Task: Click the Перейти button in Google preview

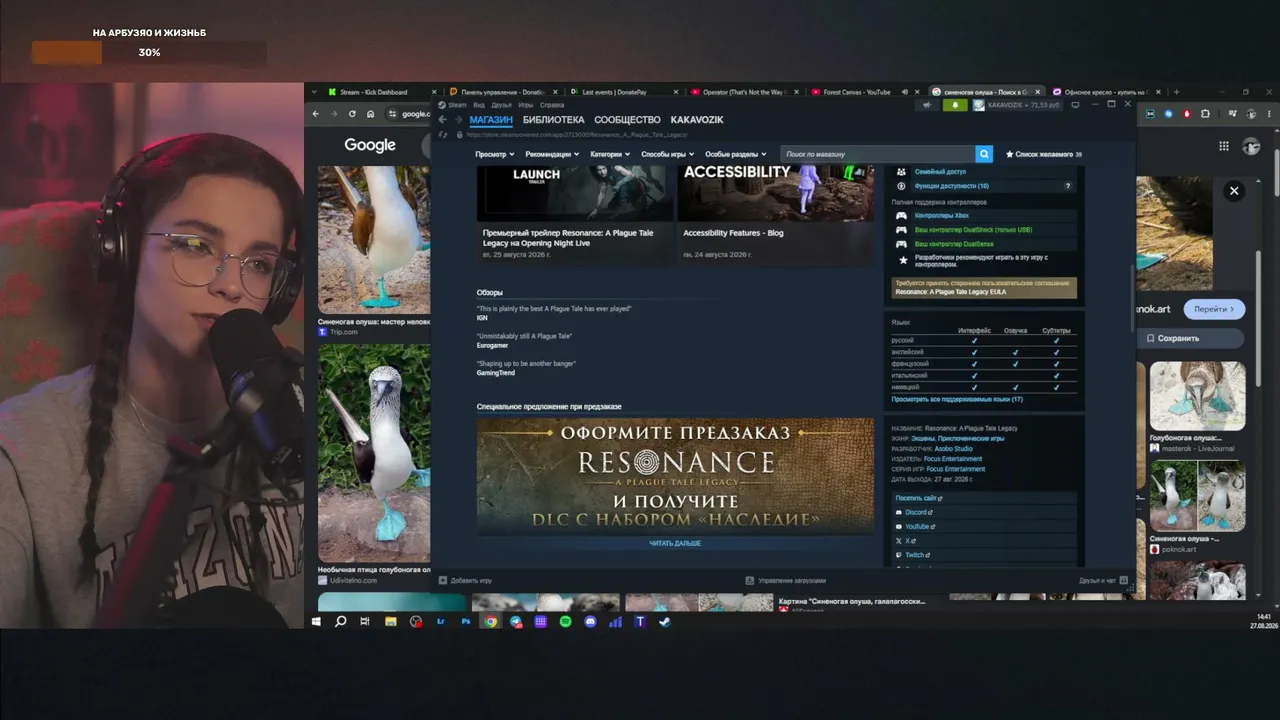Action: [1214, 310]
